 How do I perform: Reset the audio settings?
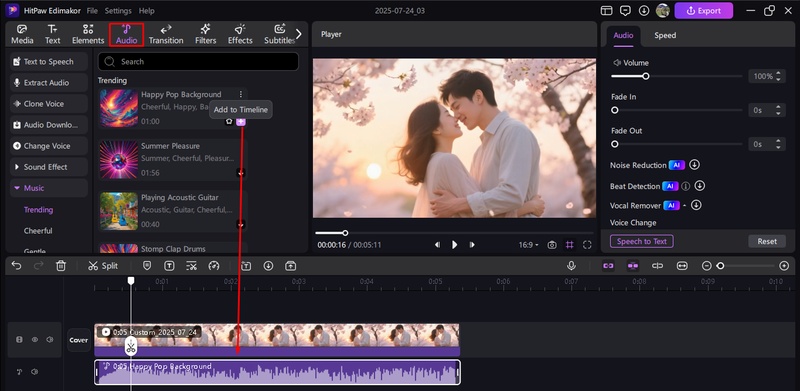click(767, 241)
